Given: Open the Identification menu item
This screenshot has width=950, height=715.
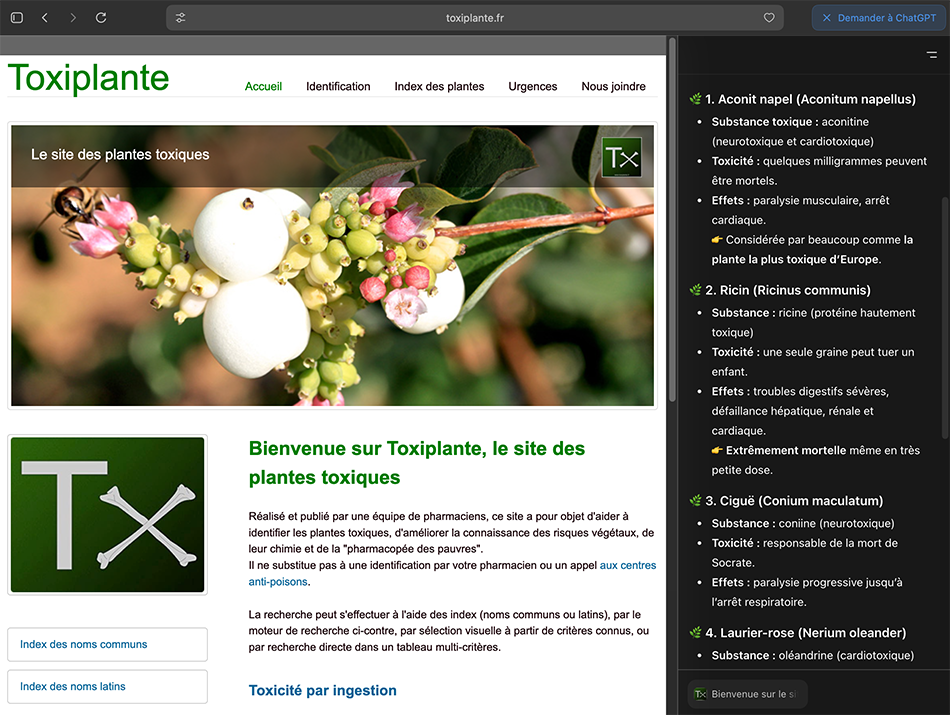Looking at the screenshot, I should point(338,87).
